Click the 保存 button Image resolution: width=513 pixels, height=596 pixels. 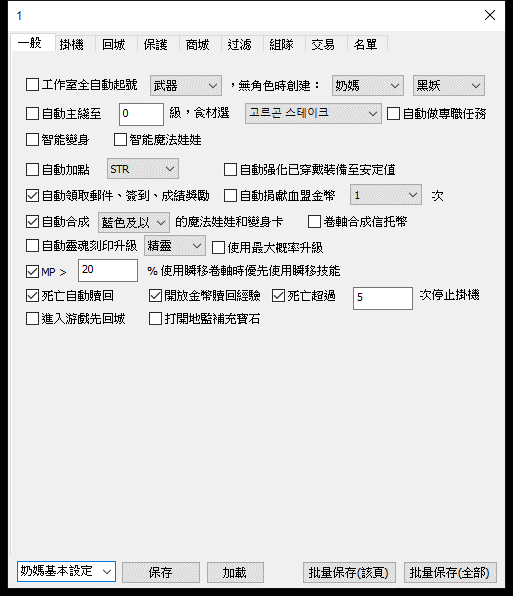[x=161, y=572]
